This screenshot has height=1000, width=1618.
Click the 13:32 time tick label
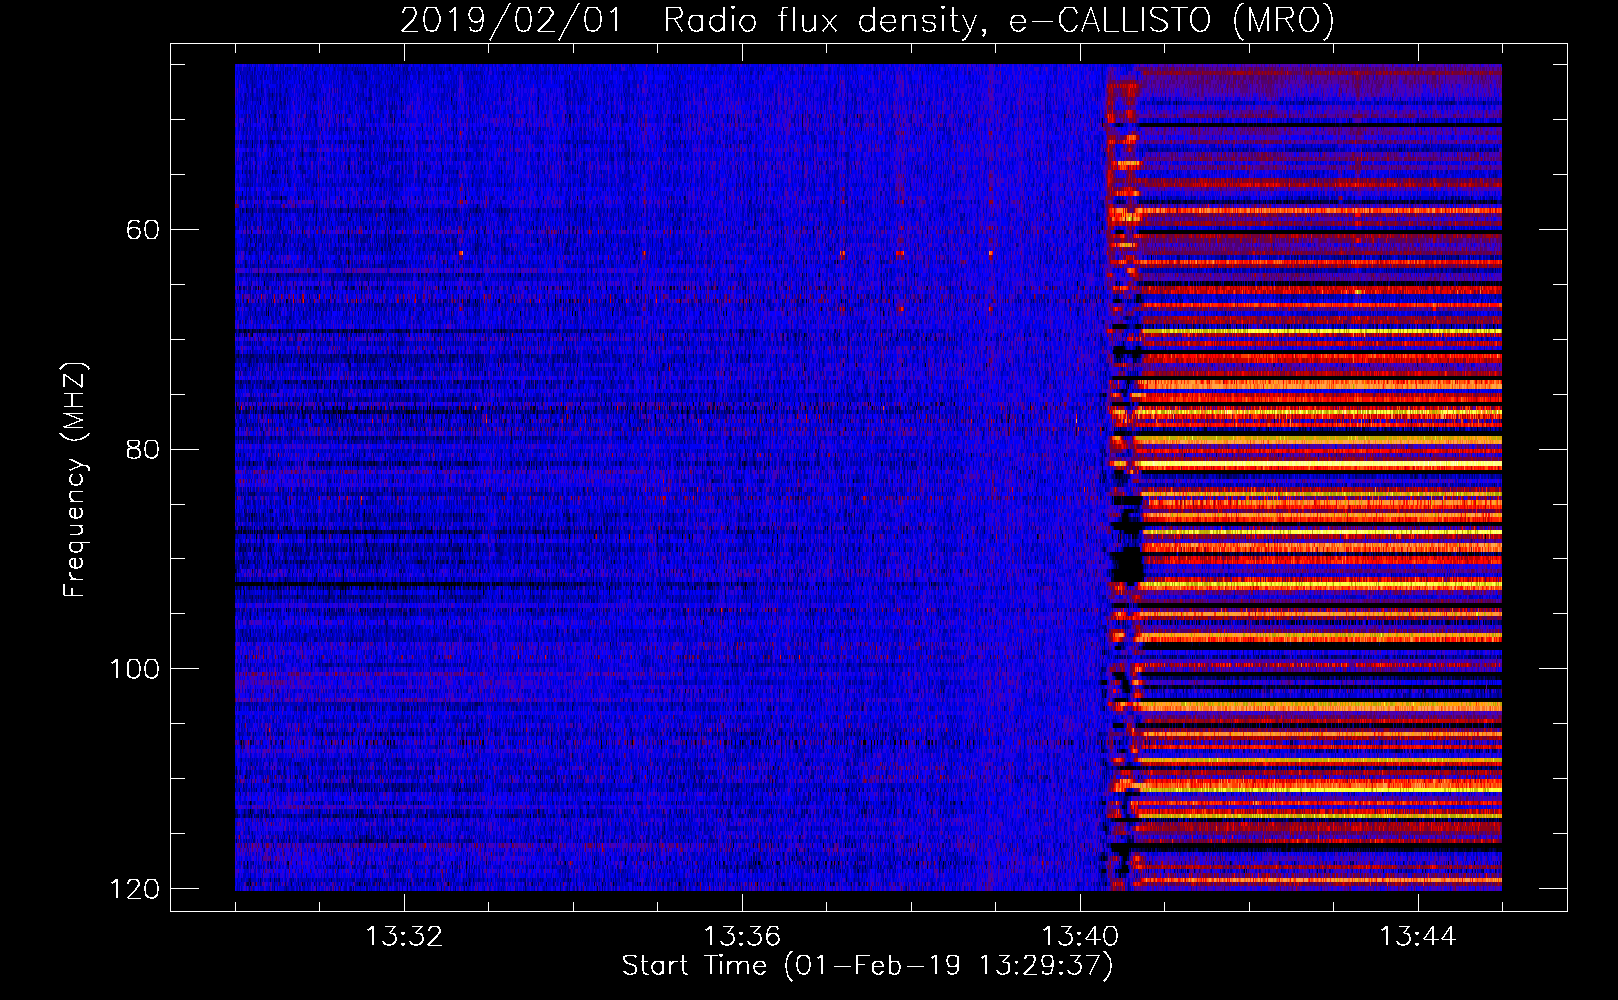(404, 937)
